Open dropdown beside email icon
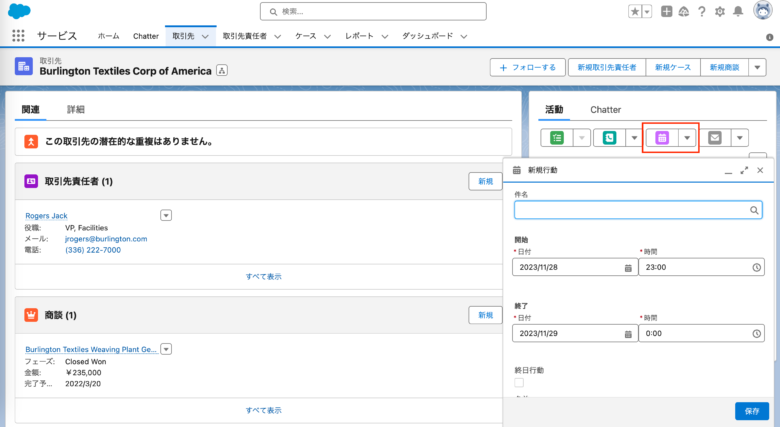The width and height of the screenshot is (780, 427). point(740,138)
